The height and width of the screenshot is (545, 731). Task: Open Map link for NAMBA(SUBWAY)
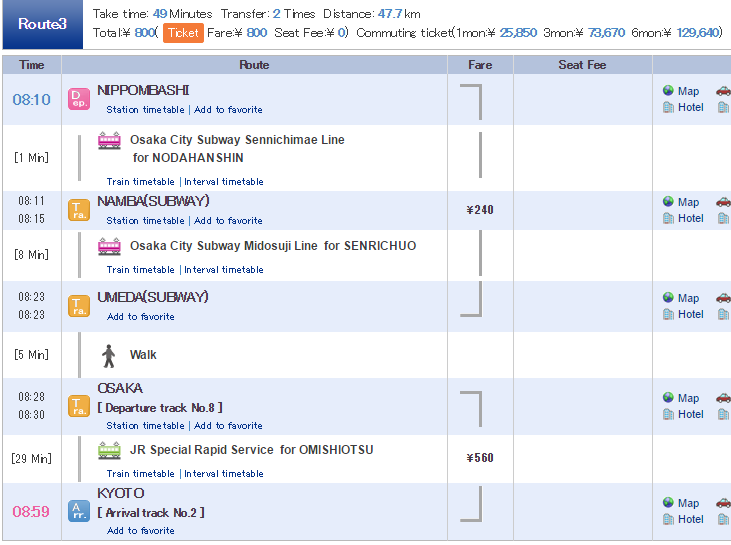coord(688,202)
